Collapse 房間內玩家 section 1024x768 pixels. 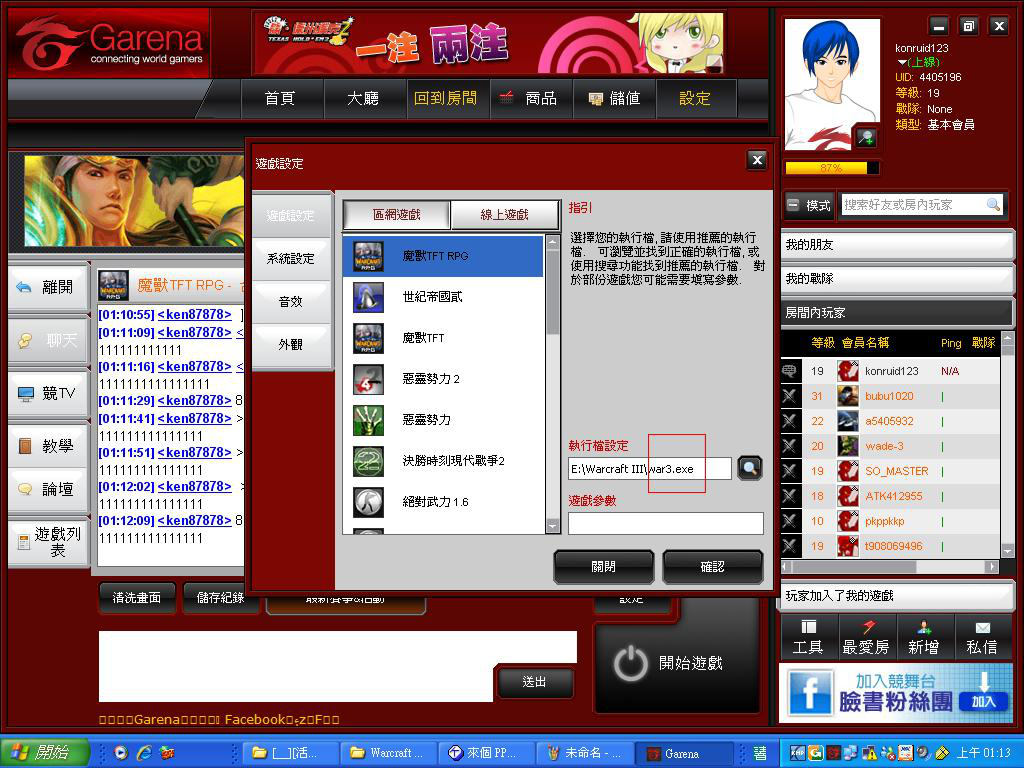(897, 313)
